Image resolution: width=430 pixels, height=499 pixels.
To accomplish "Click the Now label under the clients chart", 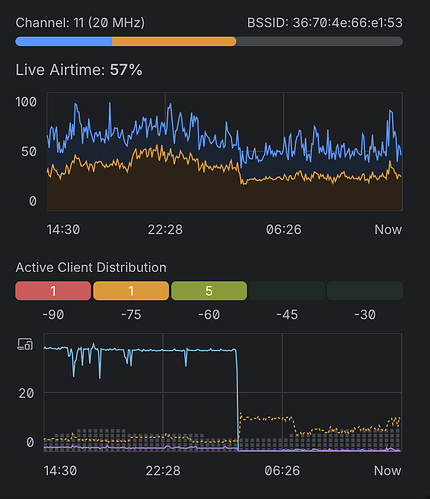I will click(387, 471).
